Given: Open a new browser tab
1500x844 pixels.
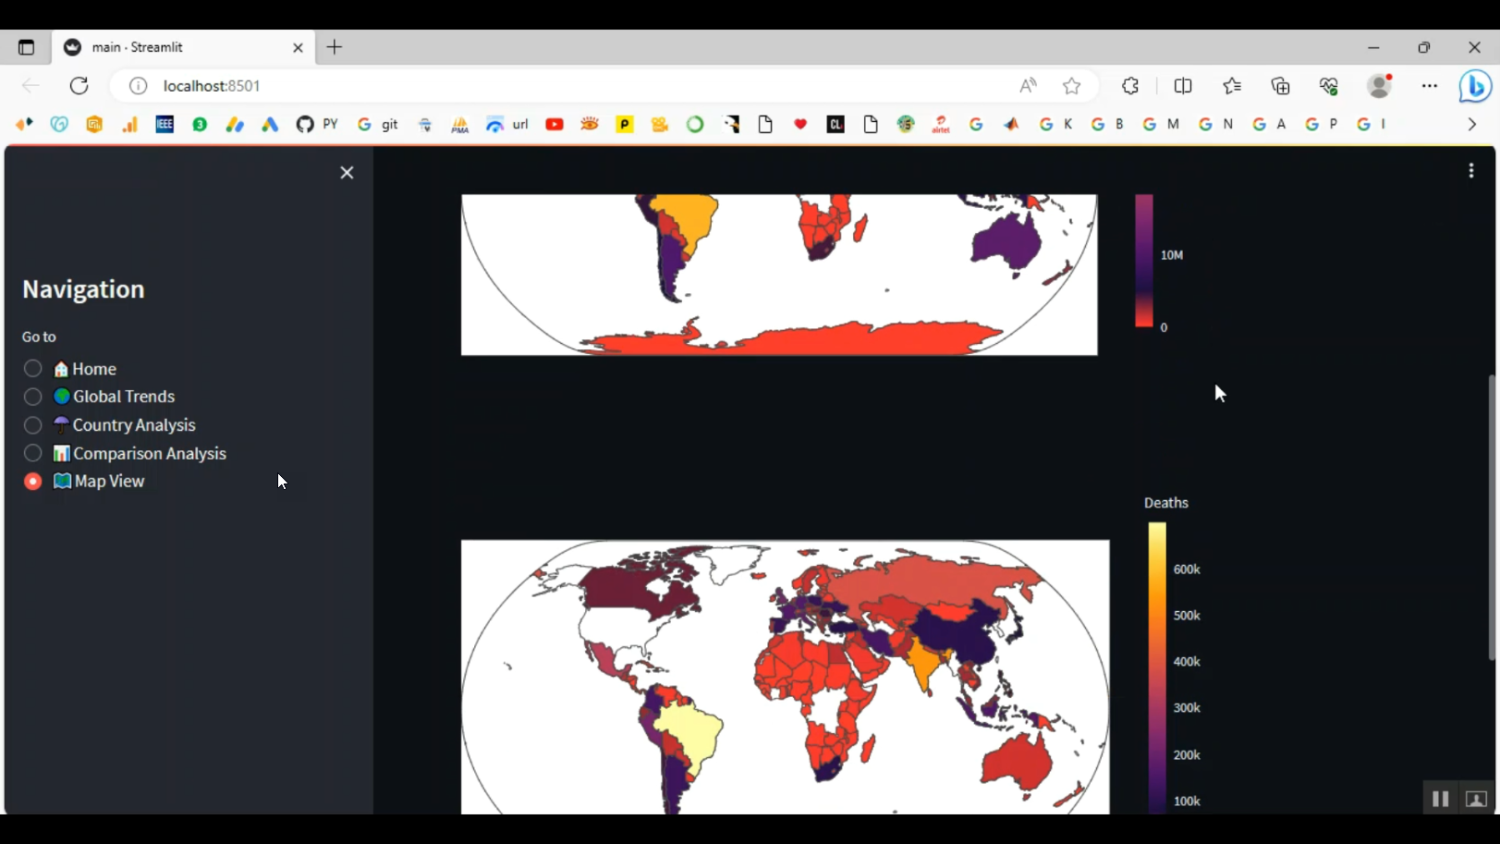Looking at the screenshot, I should [334, 47].
